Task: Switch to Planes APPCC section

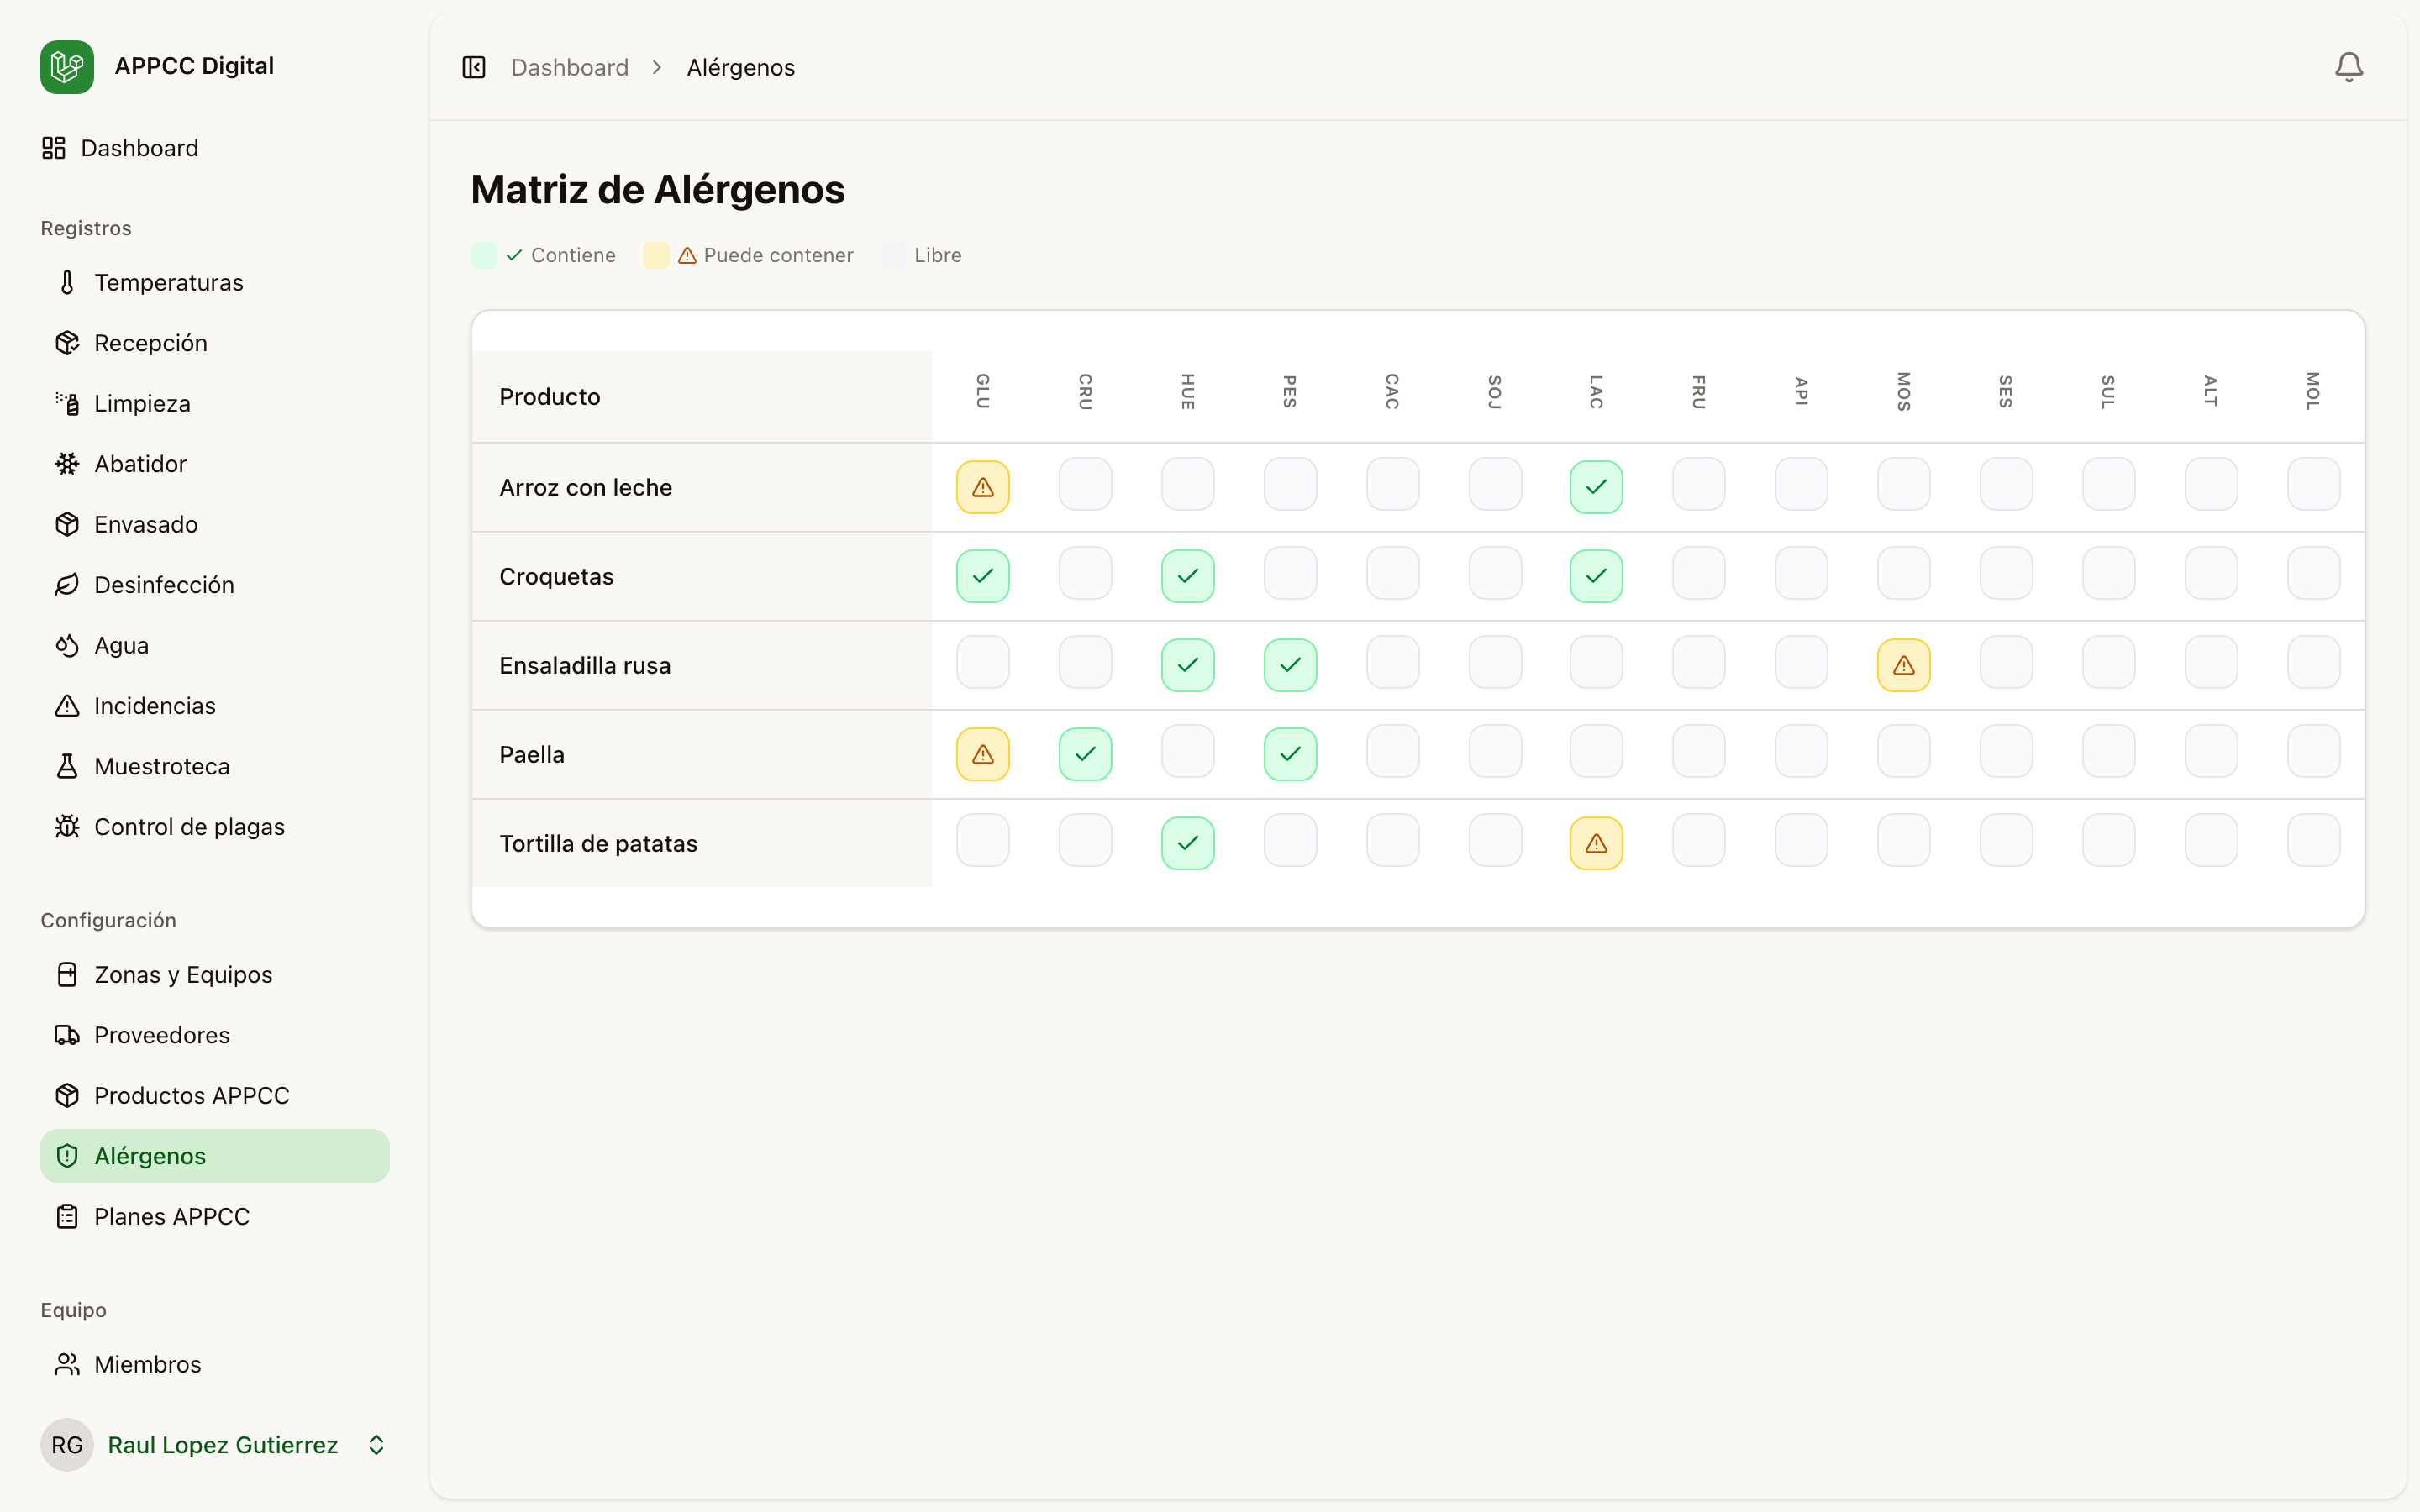Action: pyautogui.click(x=171, y=1217)
